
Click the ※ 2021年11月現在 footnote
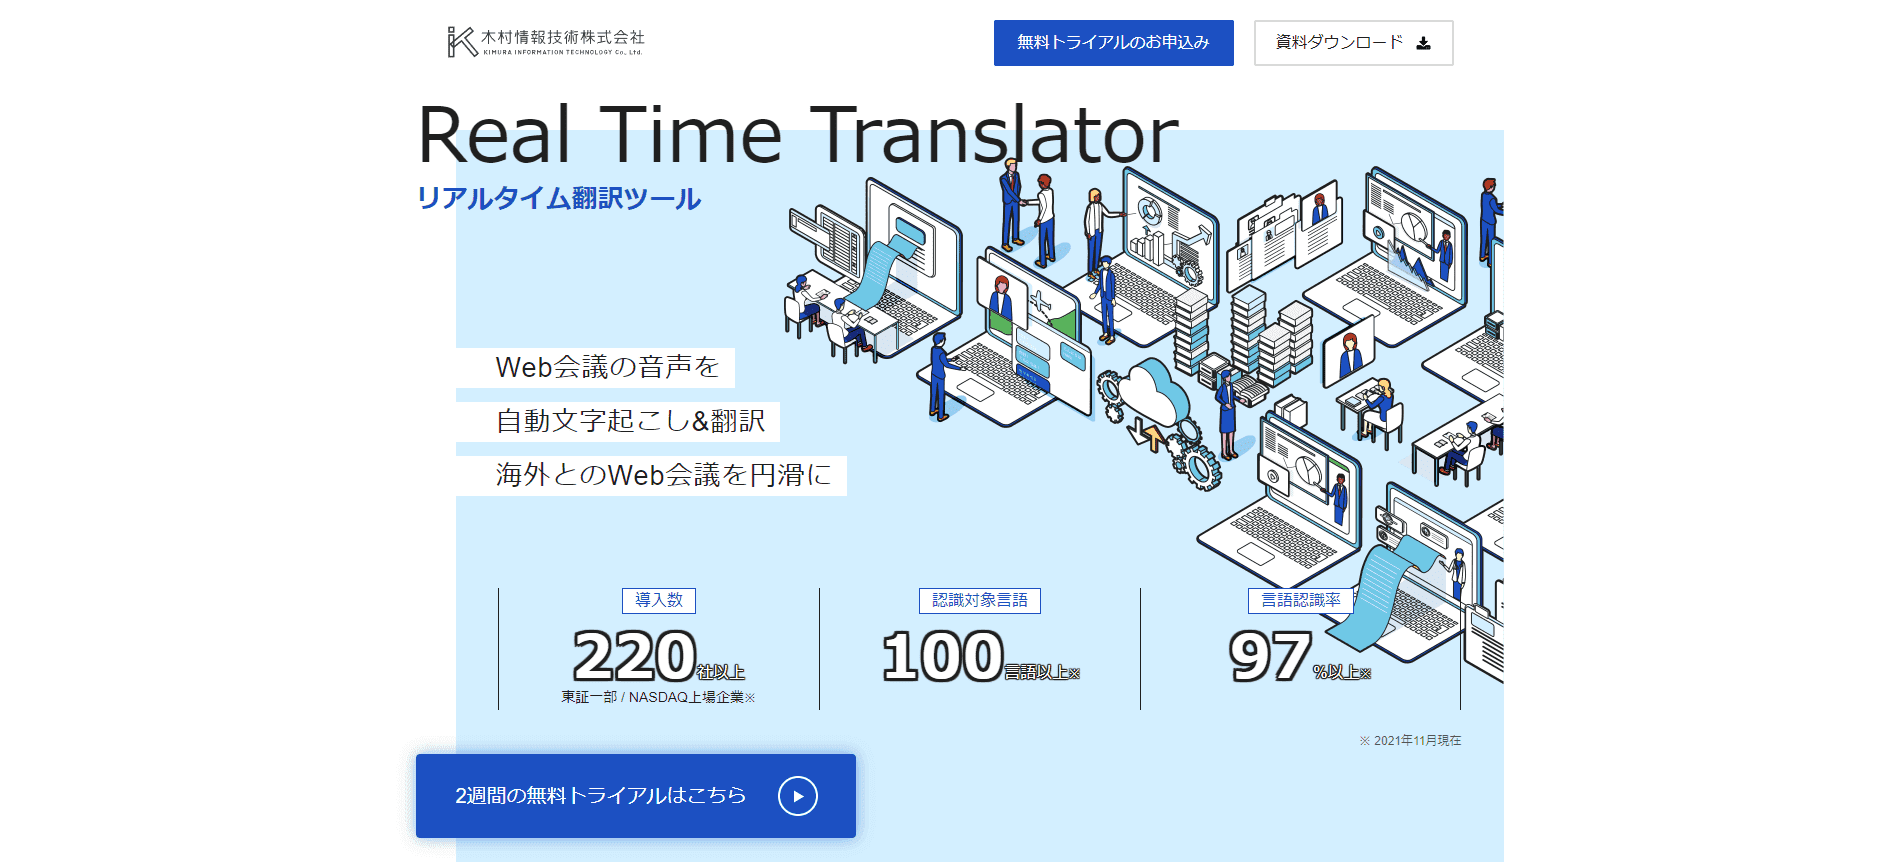(1410, 741)
